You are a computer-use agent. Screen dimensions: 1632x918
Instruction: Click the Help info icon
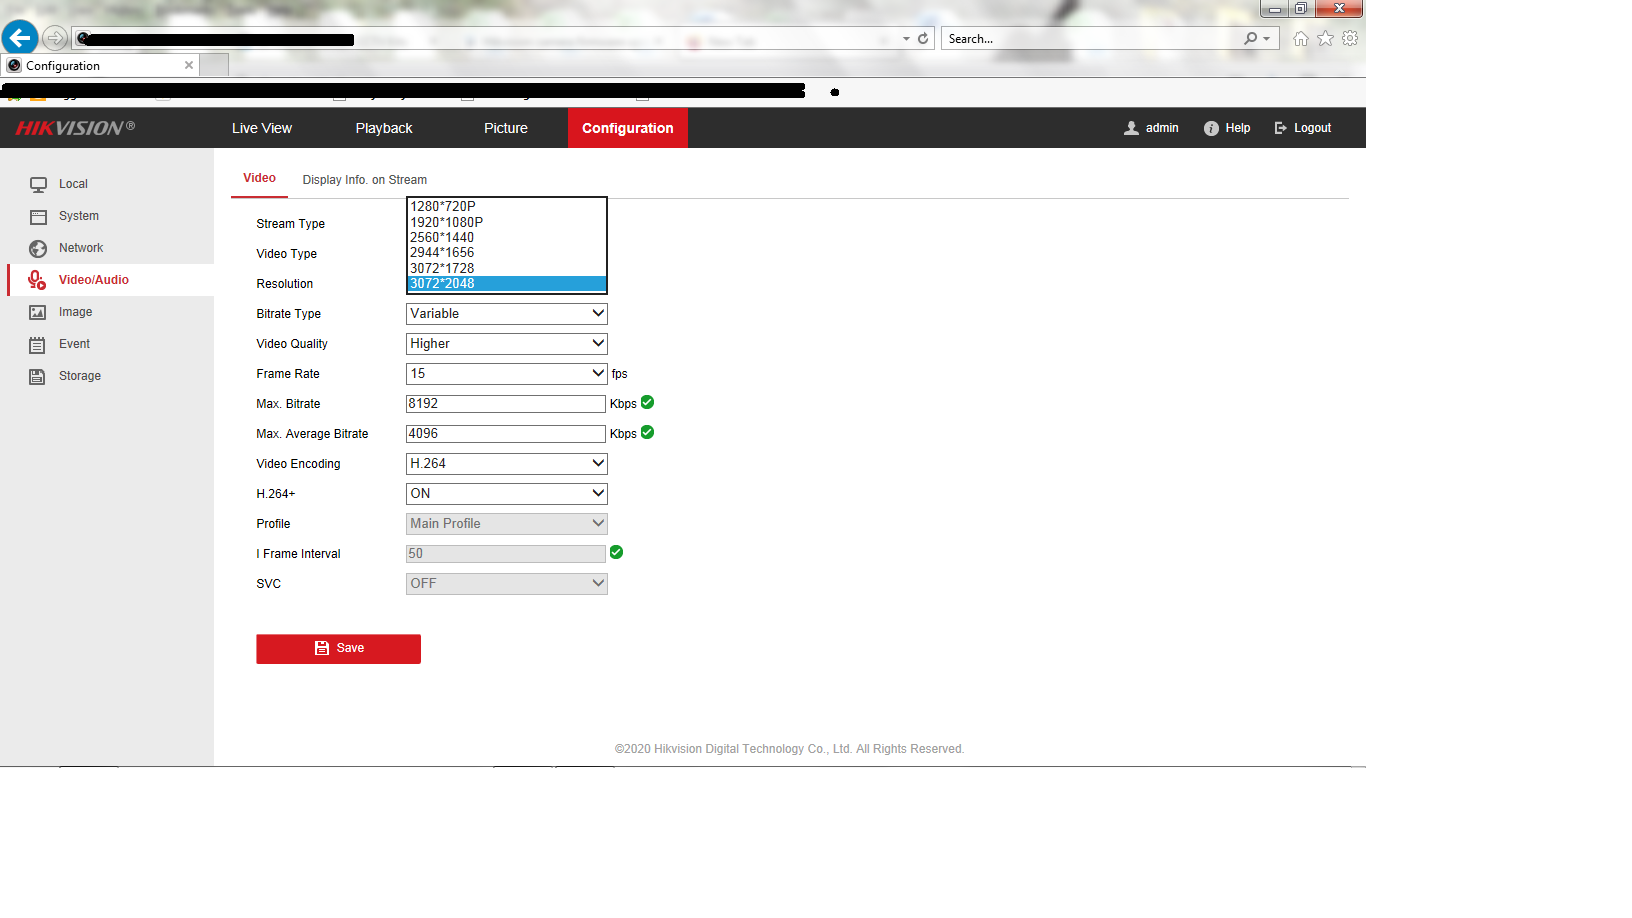coord(1211,129)
